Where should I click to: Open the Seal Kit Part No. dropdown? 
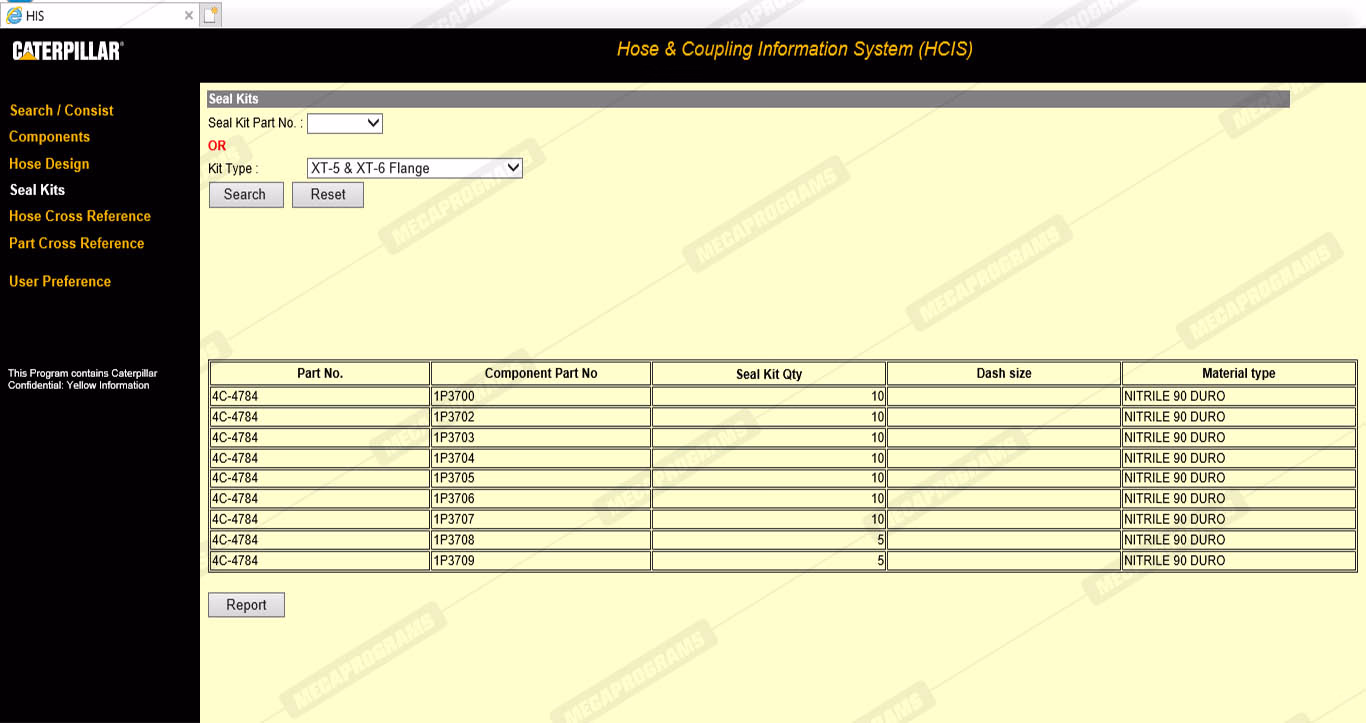pos(344,123)
